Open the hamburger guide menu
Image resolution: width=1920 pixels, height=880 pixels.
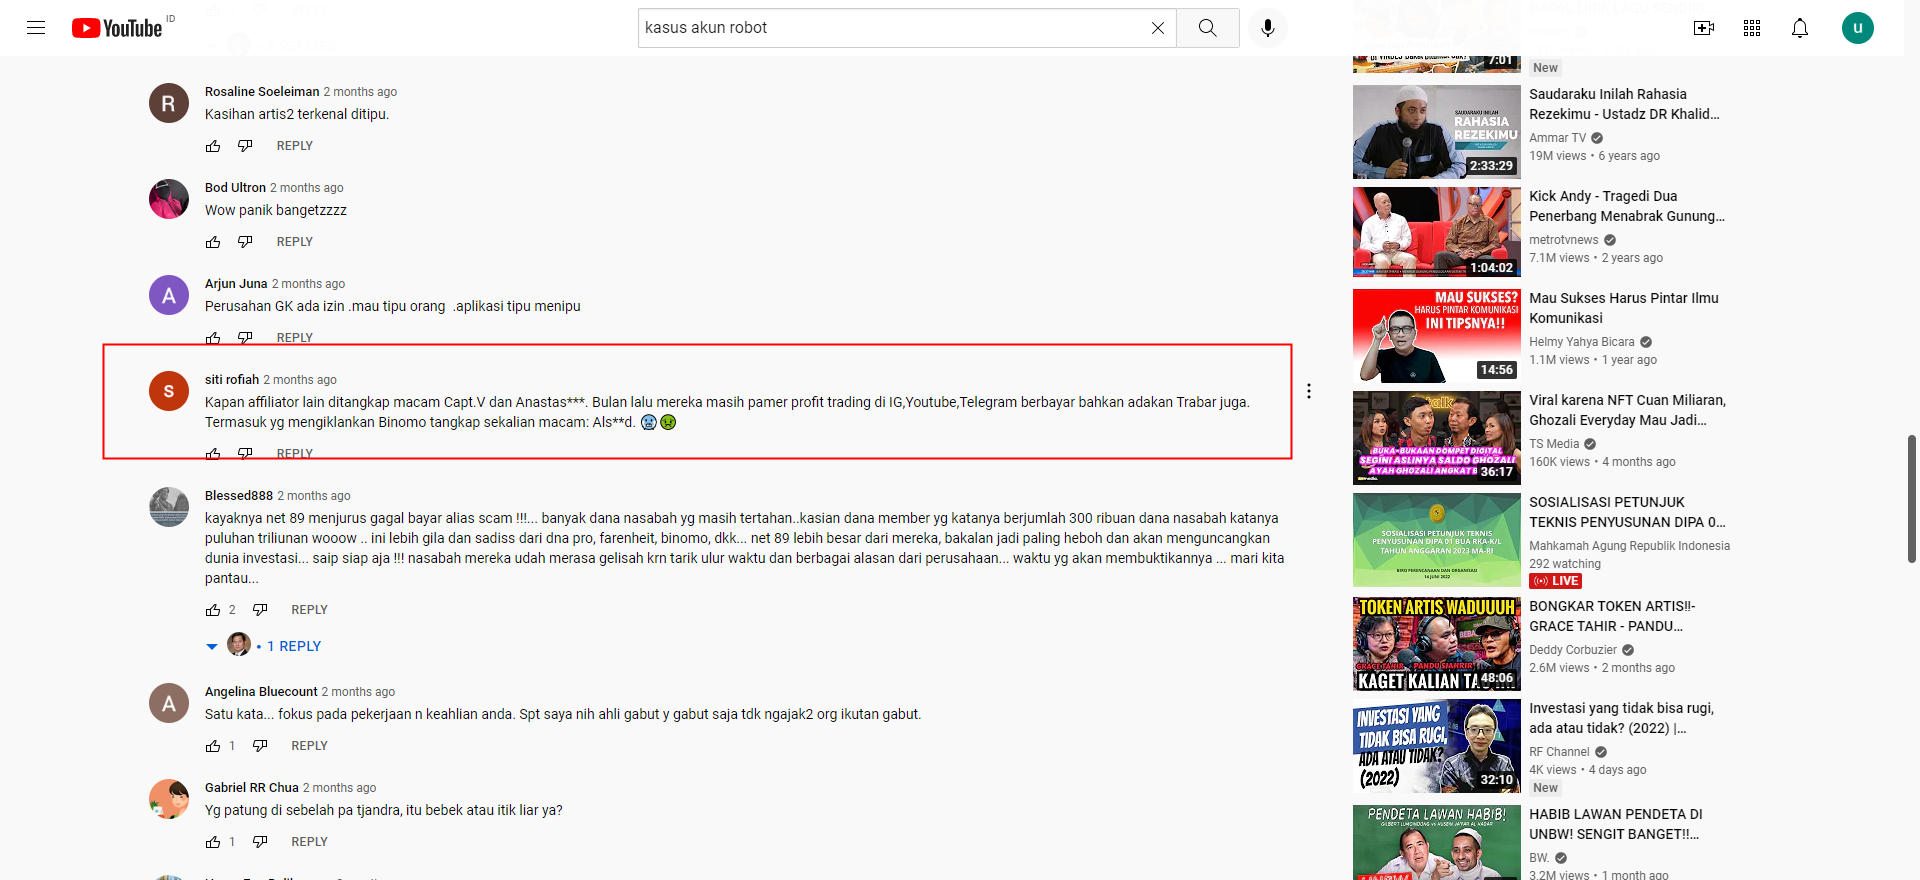coord(36,28)
